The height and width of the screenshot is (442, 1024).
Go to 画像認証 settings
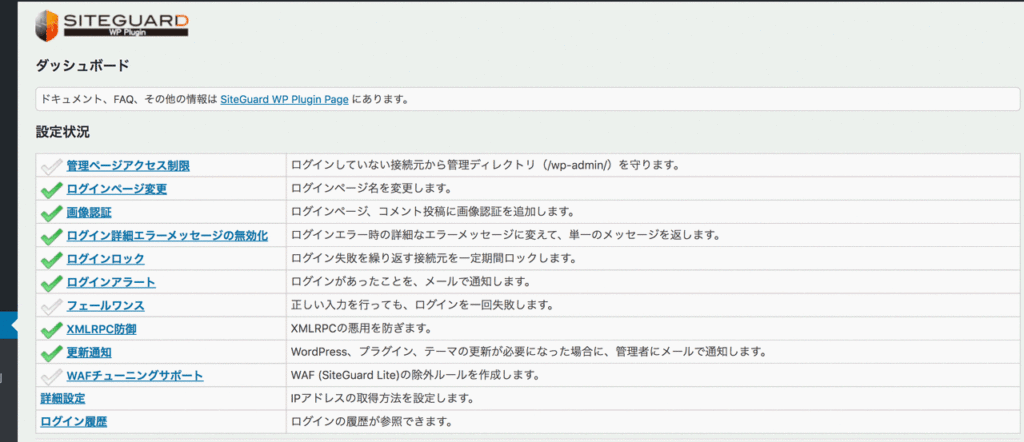[x=89, y=213]
